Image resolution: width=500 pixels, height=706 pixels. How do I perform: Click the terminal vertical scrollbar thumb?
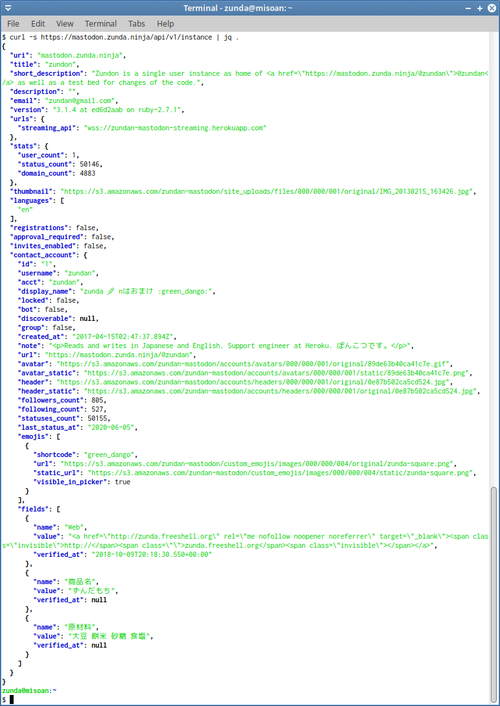(494, 594)
